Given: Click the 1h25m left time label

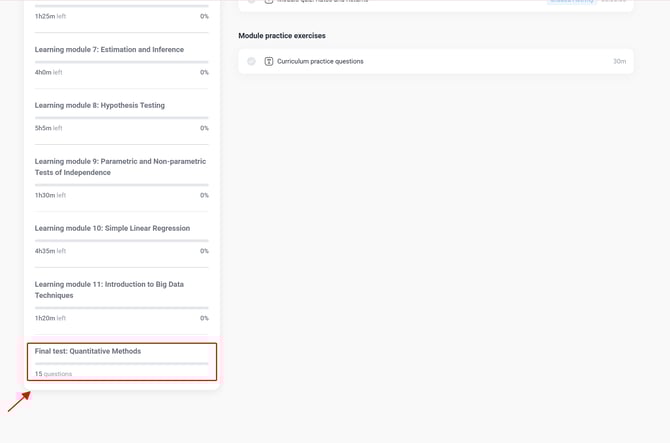Looking at the screenshot, I should click(49, 16).
